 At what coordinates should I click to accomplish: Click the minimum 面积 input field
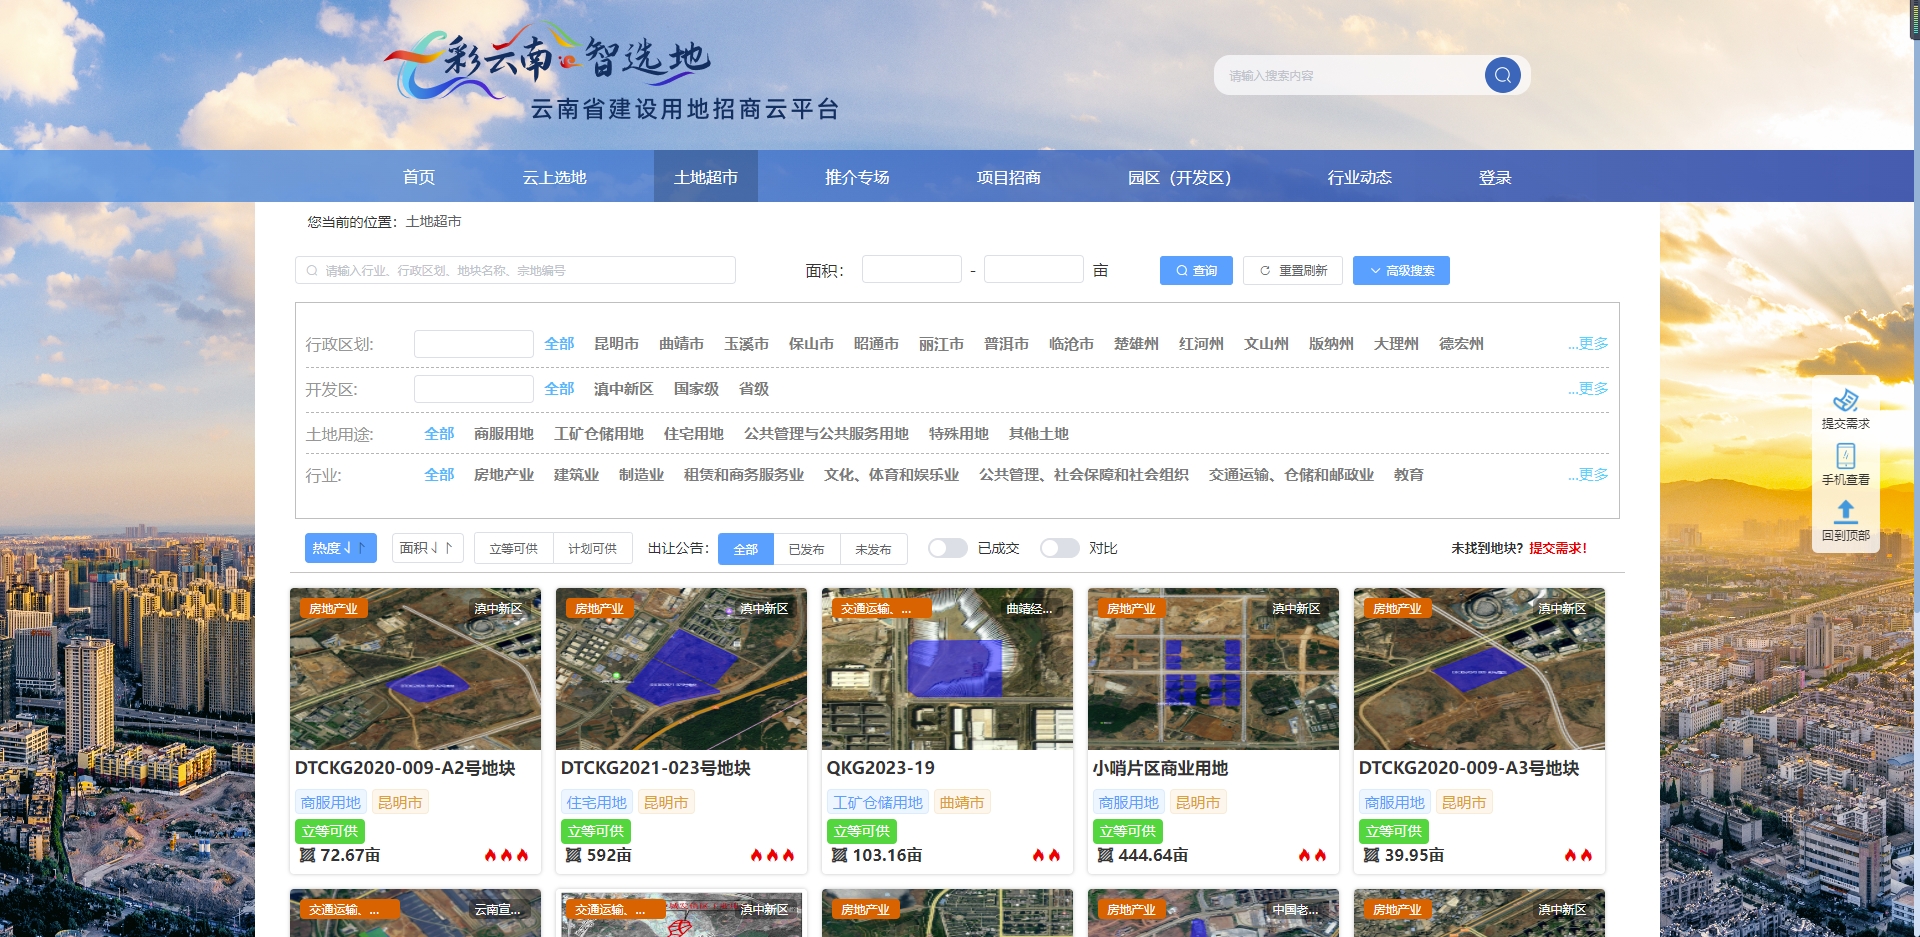tap(912, 270)
